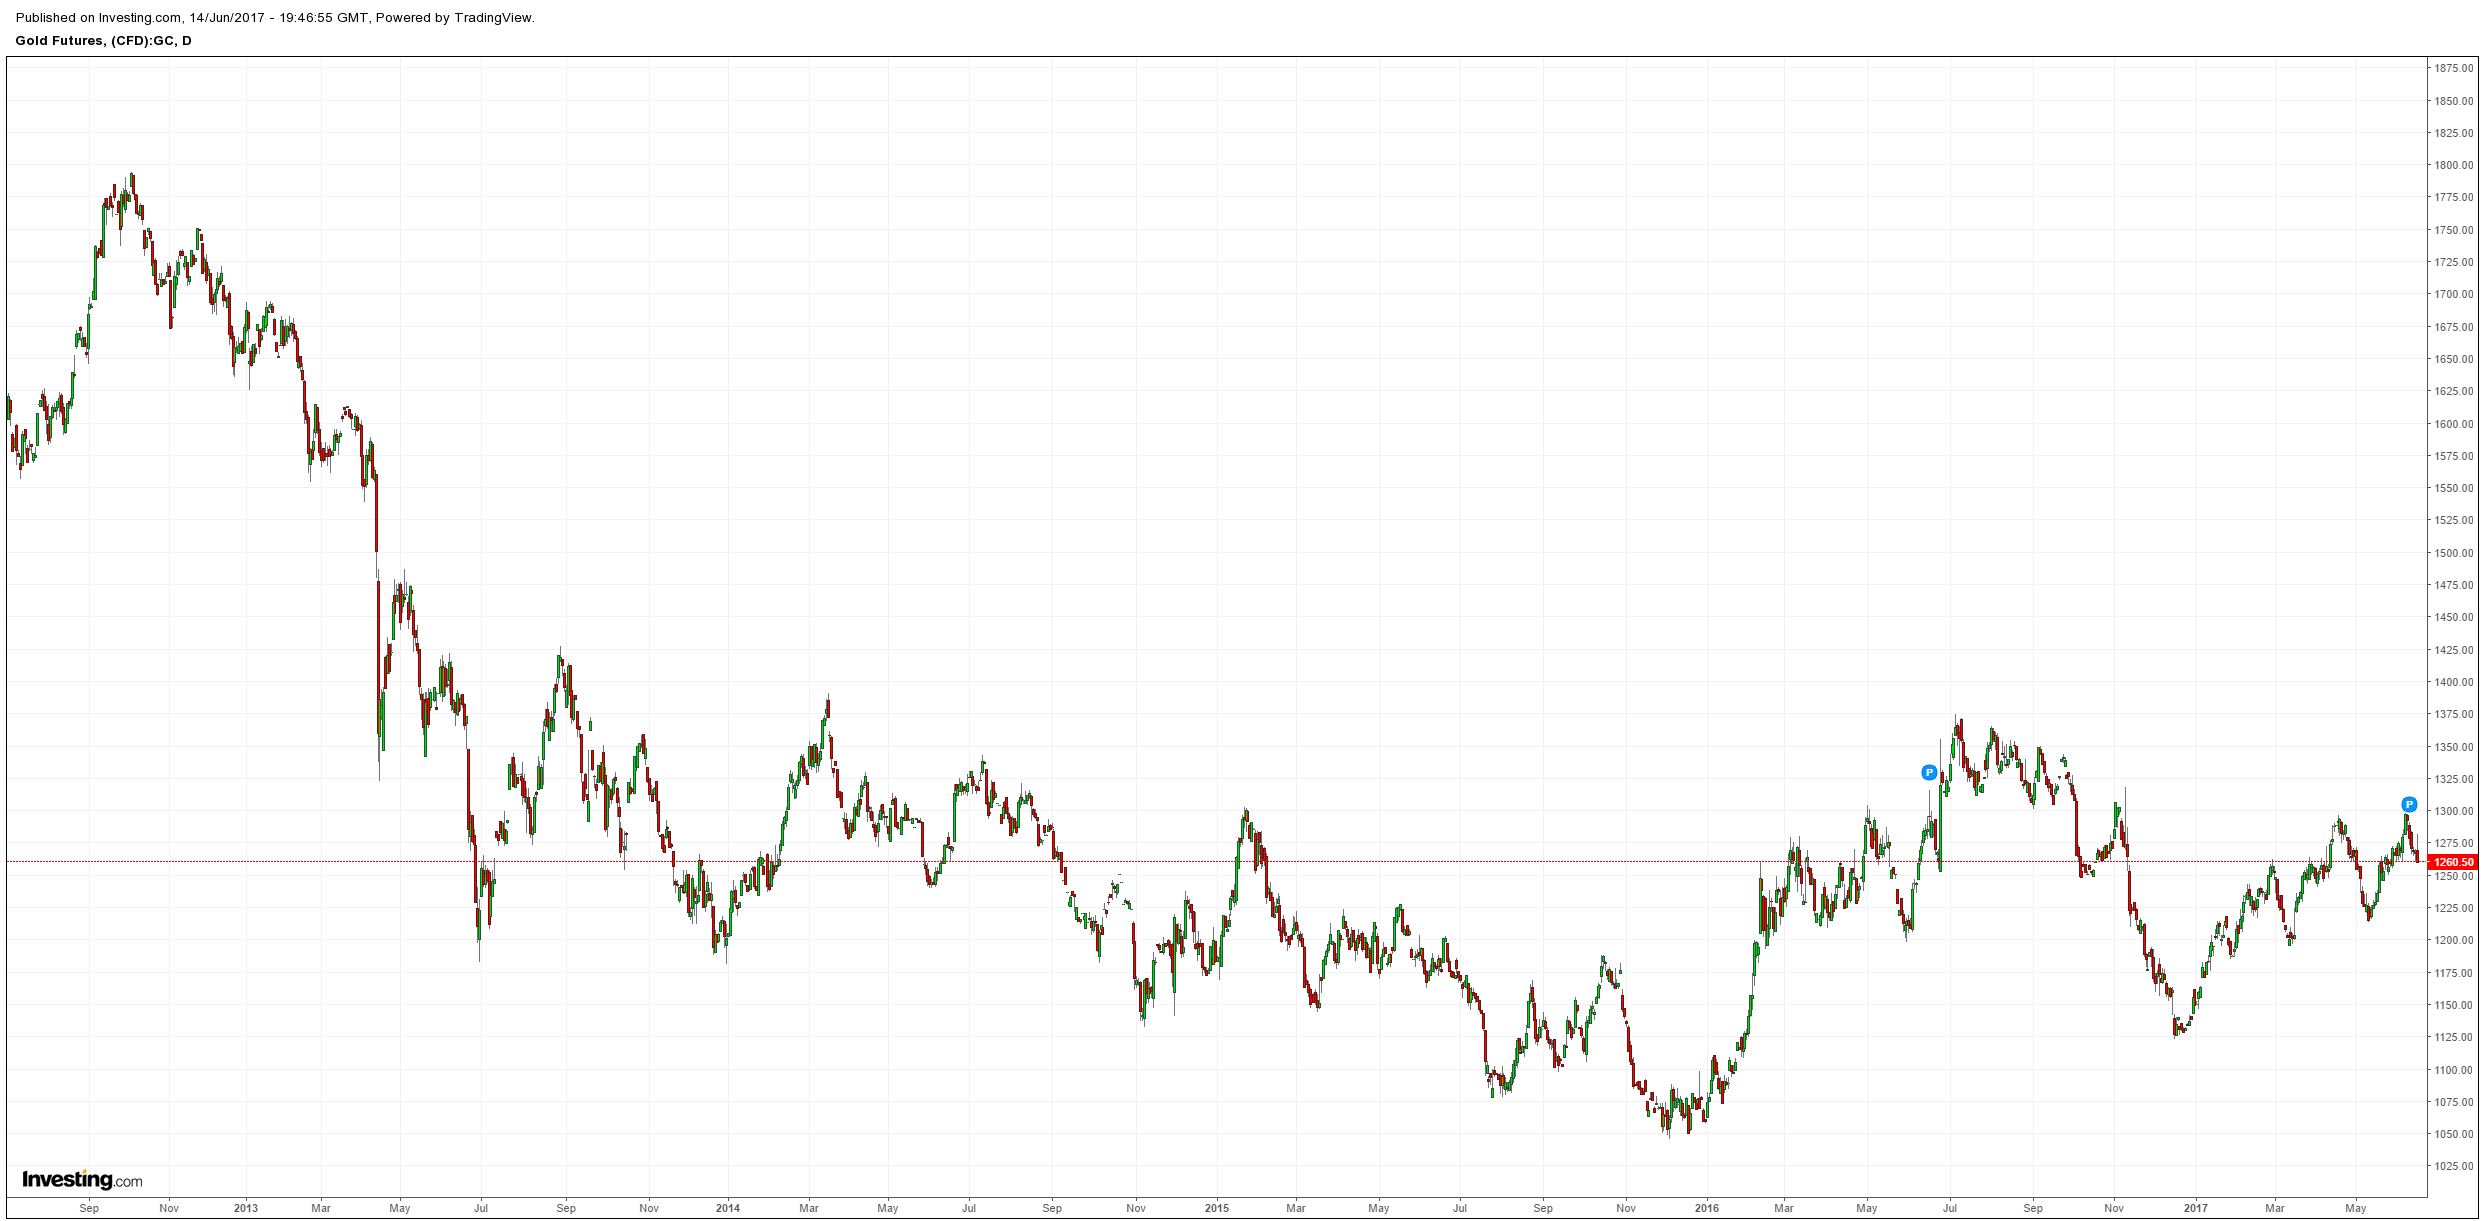Click the red 1260.50 current price tag
Viewport: 2485px width, 1221px height.
[2453, 862]
